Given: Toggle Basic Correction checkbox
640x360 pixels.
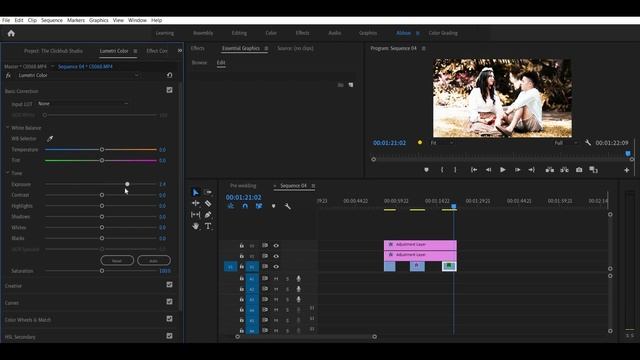Looking at the screenshot, I should [169, 90].
